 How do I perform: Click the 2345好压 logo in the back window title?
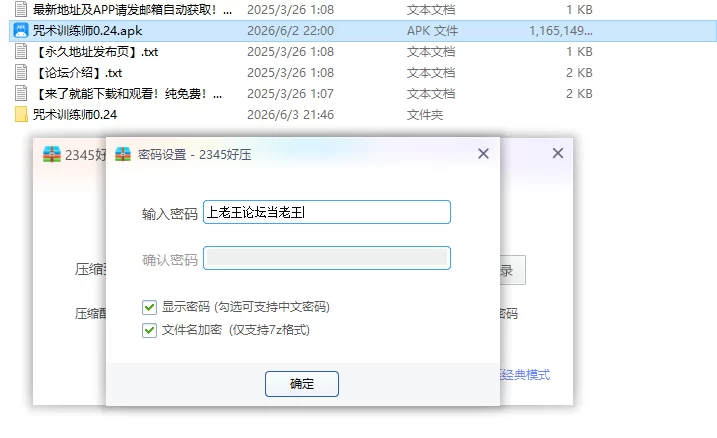52,155
